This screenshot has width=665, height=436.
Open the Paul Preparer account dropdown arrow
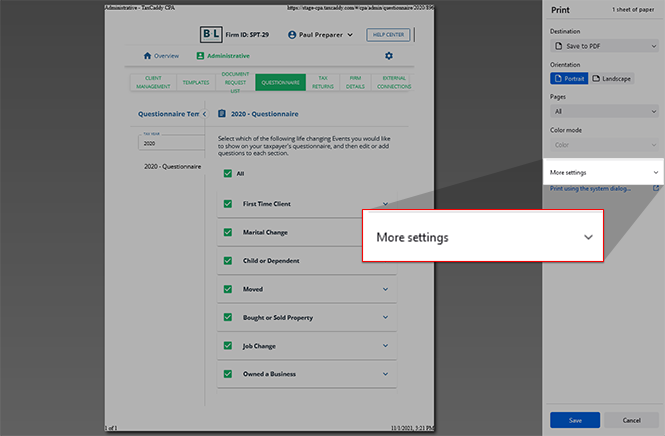coord(350,35)
